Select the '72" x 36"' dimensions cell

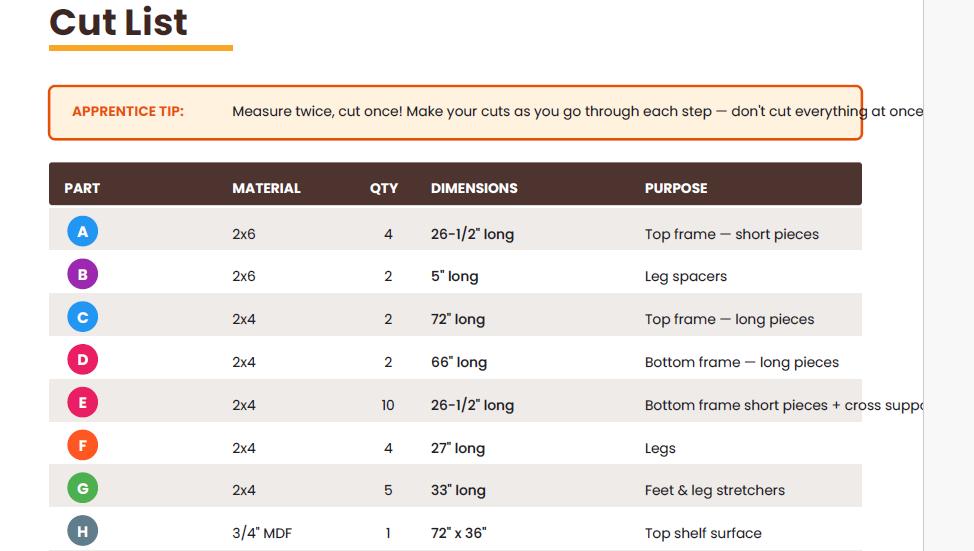click(458, 533)
